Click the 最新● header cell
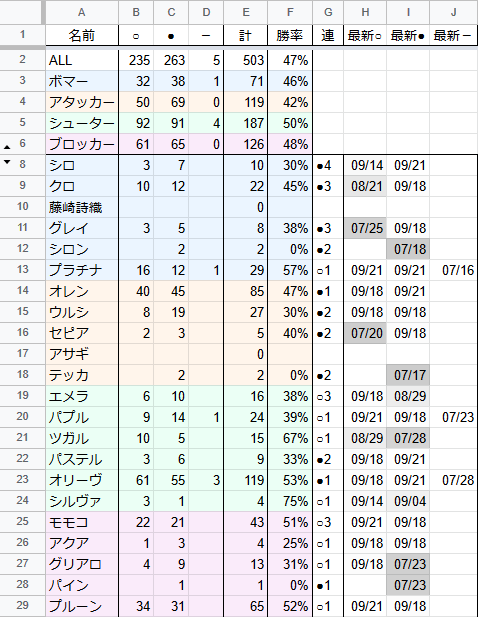Viewport: 478px width, 617px height. click(x=408, y=36)
